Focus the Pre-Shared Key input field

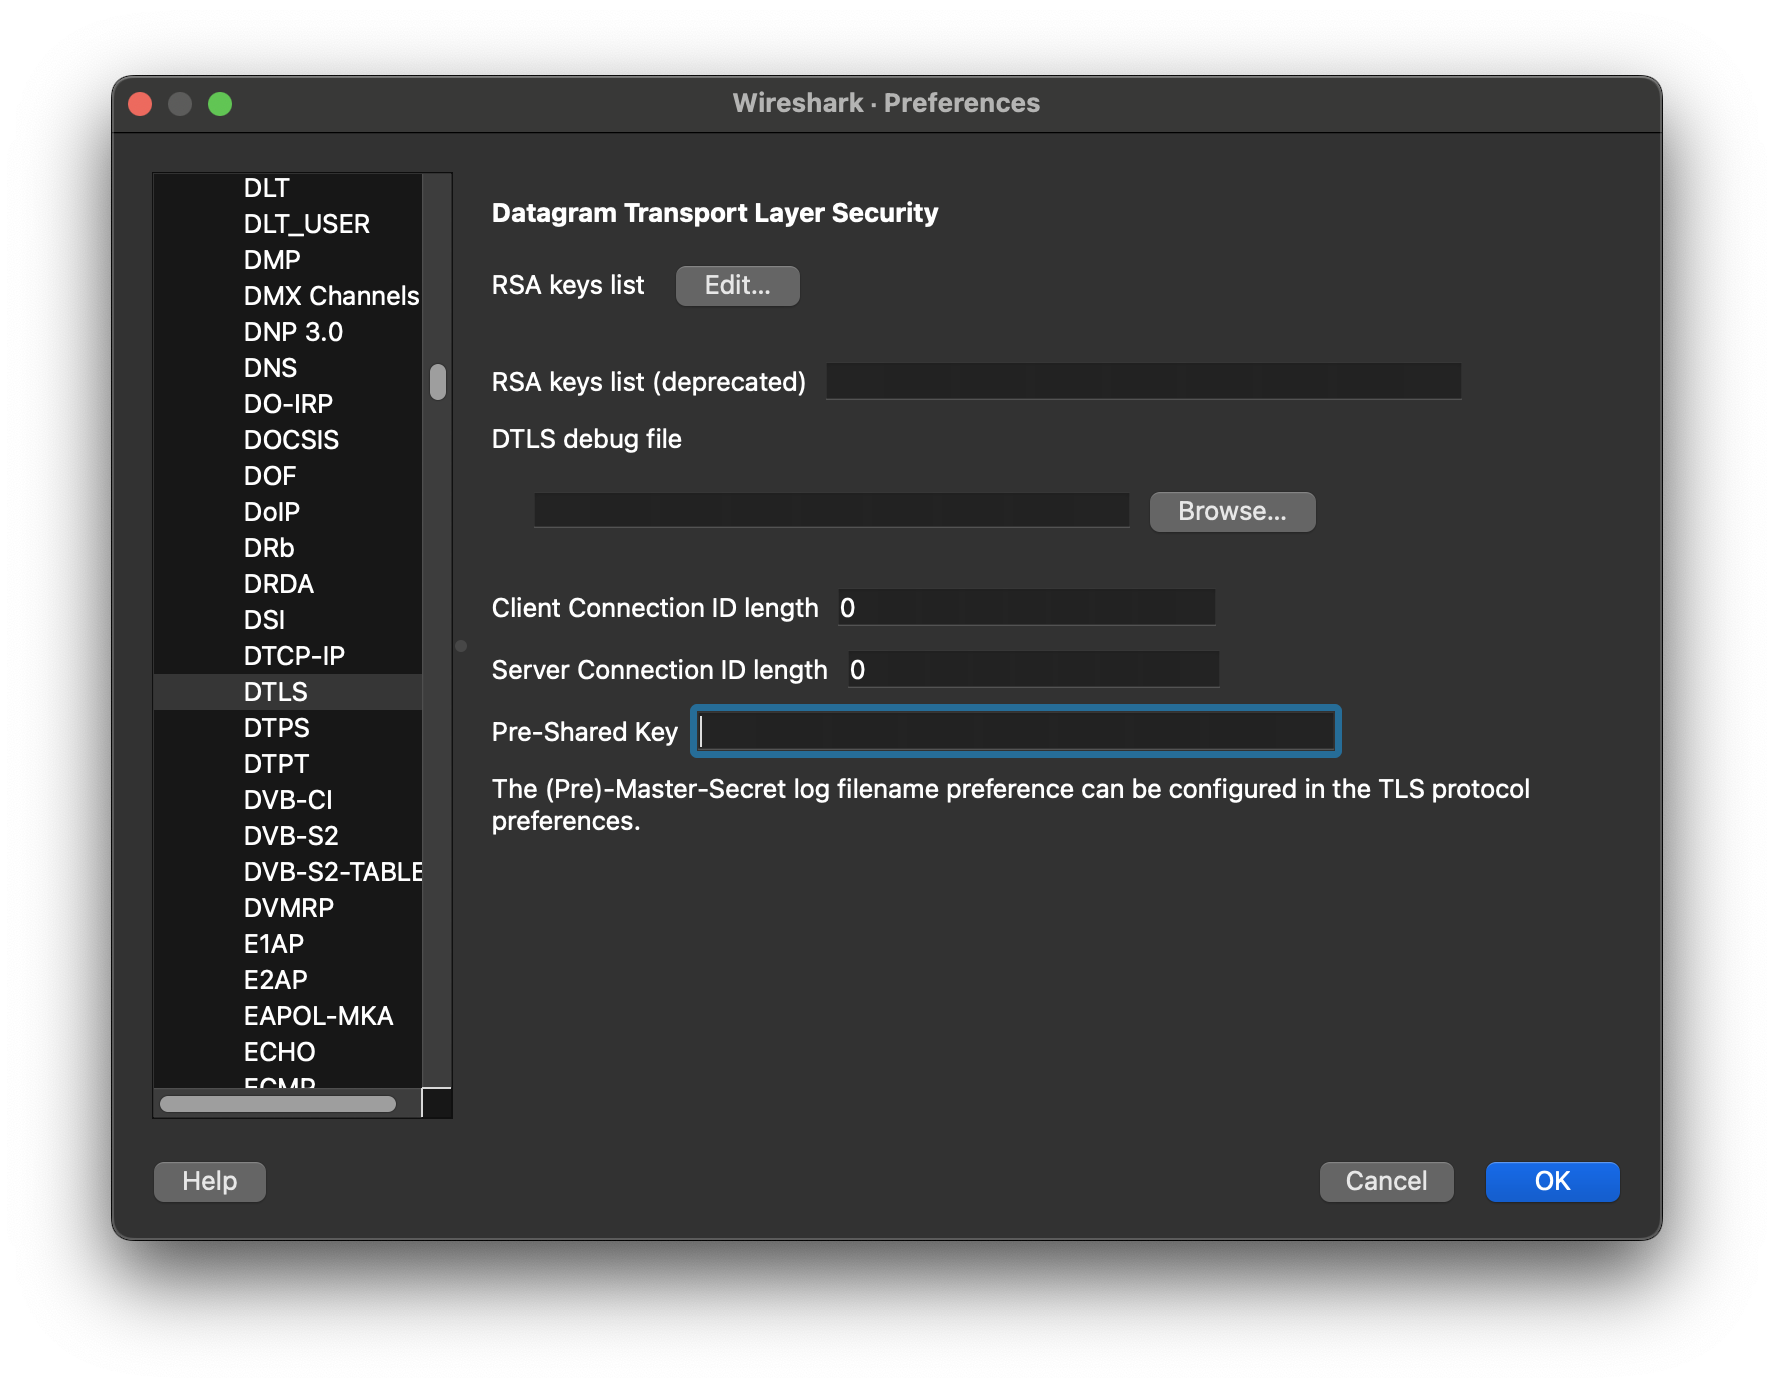coord(1015,732)
